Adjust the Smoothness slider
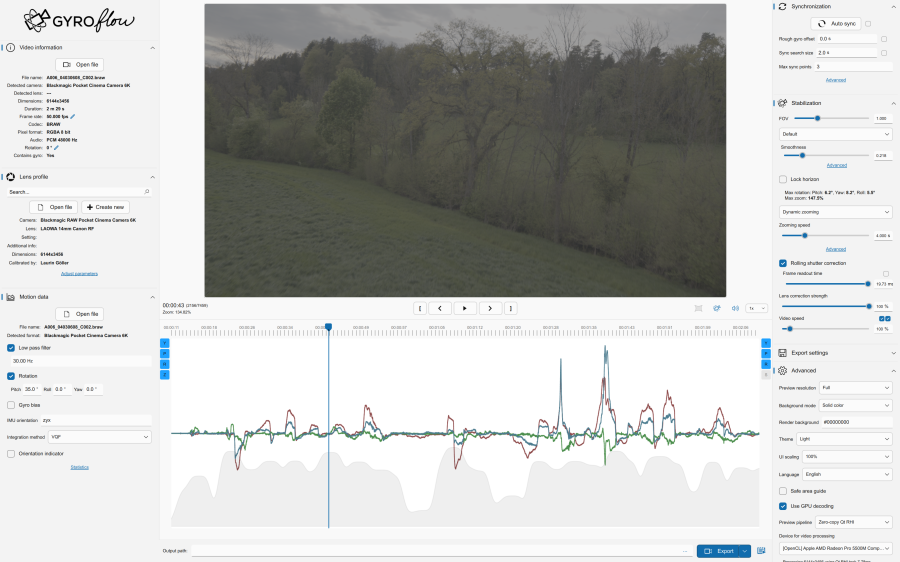The image size is (900, 562). (x=801, y=155)
